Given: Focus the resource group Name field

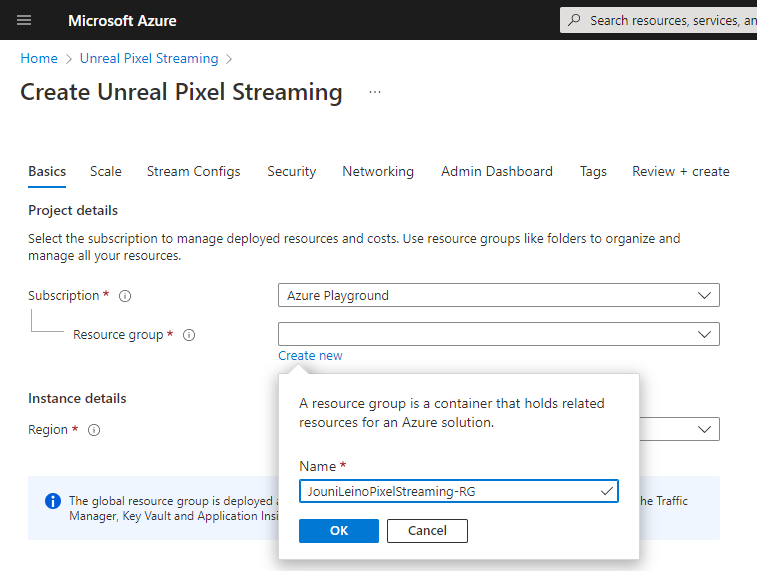Looking at the screenshot, I should tap(459, 491).
